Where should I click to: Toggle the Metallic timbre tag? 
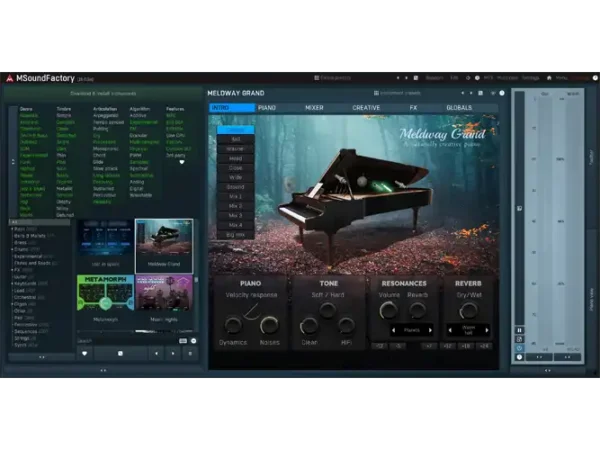point(64,189)
